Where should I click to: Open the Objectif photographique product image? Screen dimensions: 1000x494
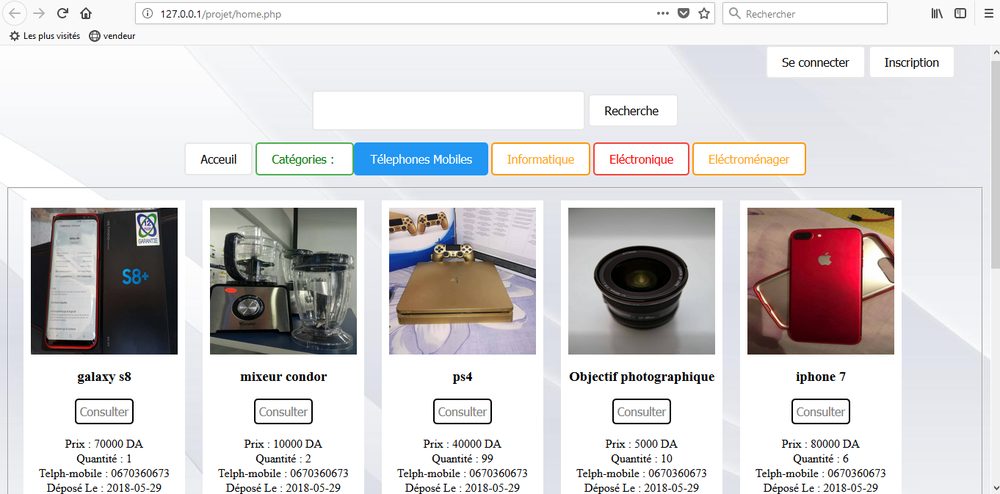(x=642, y=281)
